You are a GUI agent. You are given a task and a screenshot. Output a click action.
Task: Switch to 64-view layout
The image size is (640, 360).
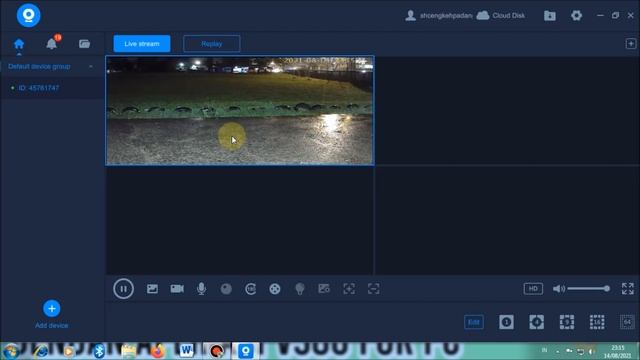point(627,322)
